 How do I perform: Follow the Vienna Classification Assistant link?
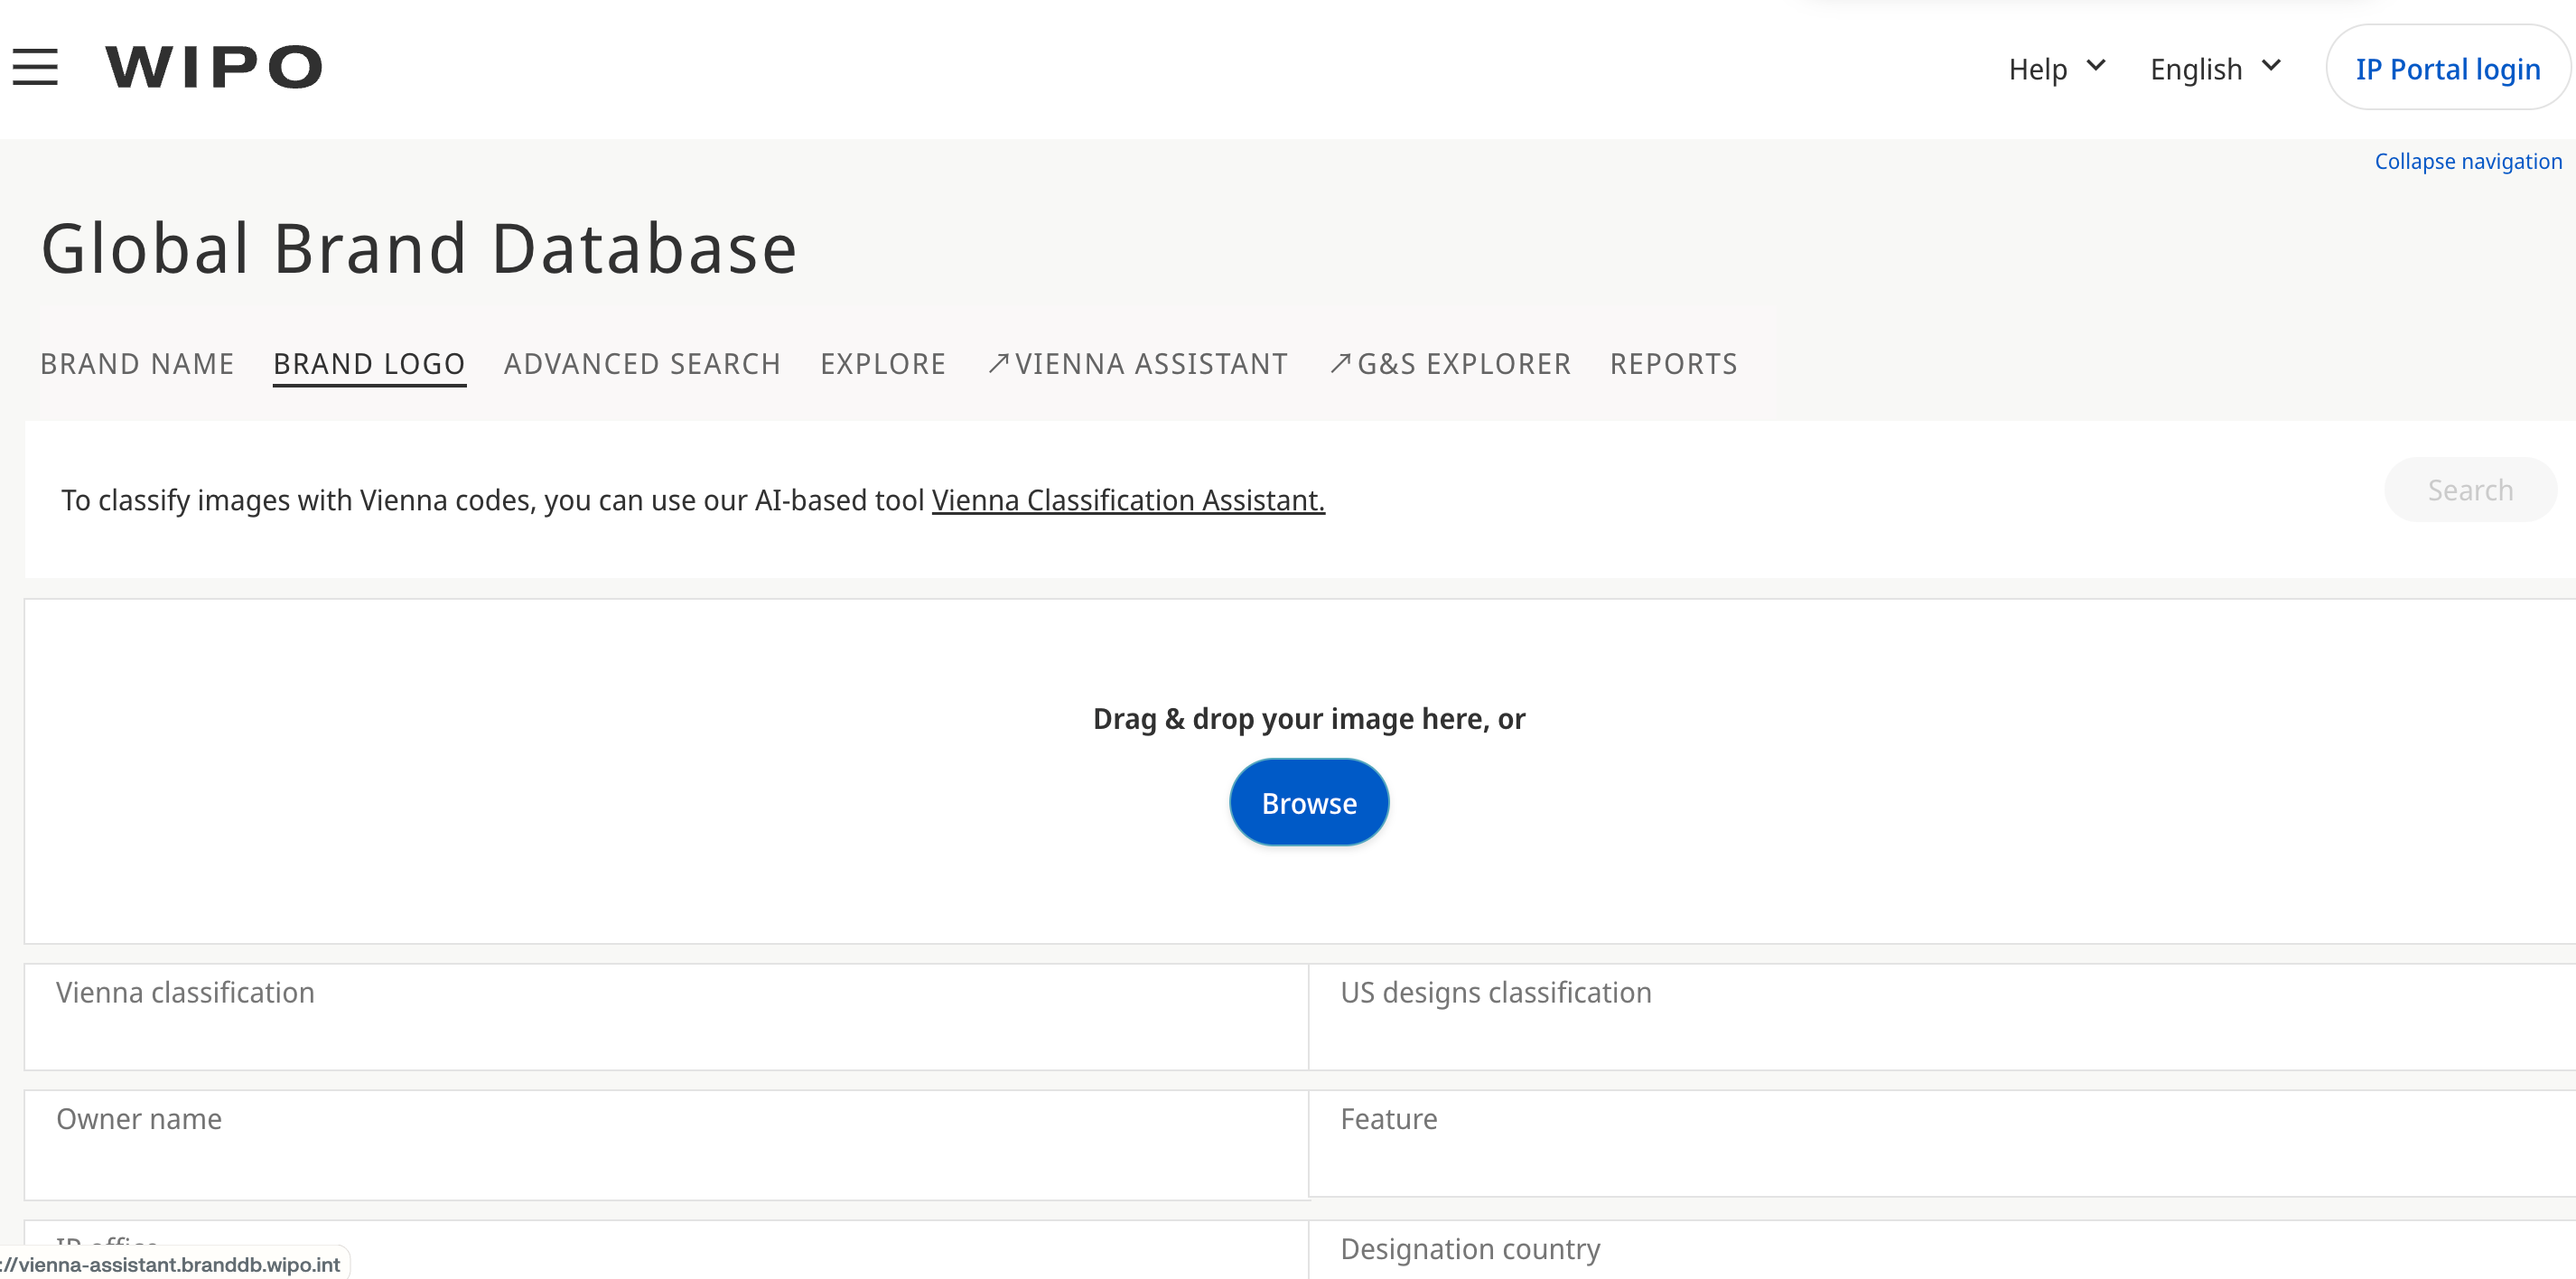[x=1128, y=500]
